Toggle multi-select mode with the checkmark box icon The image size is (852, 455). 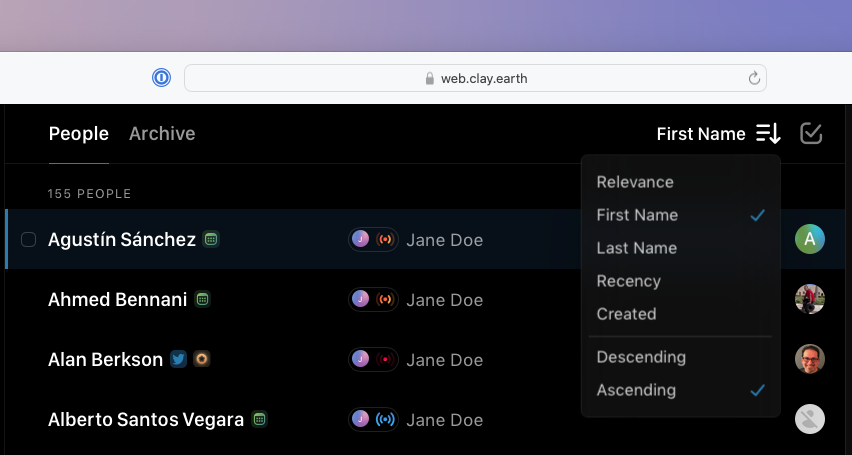tap(811, 133)
